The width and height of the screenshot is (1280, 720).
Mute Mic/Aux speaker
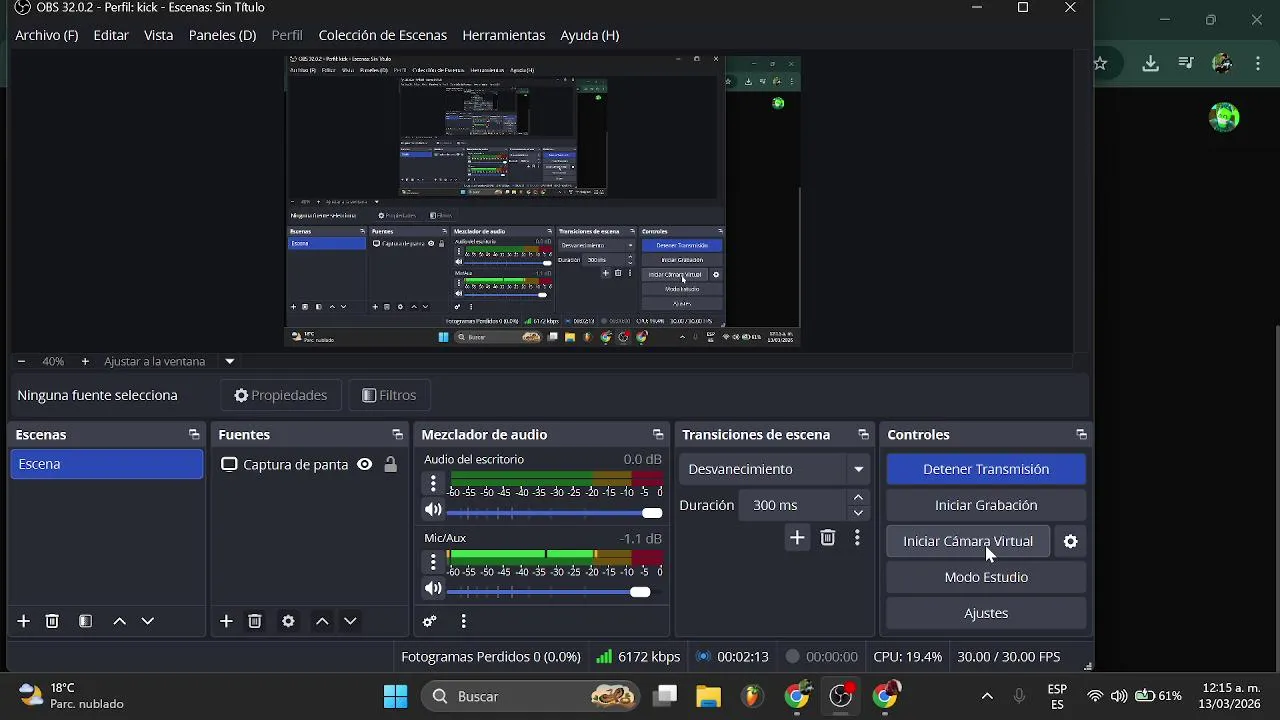(x=433, y=589)
